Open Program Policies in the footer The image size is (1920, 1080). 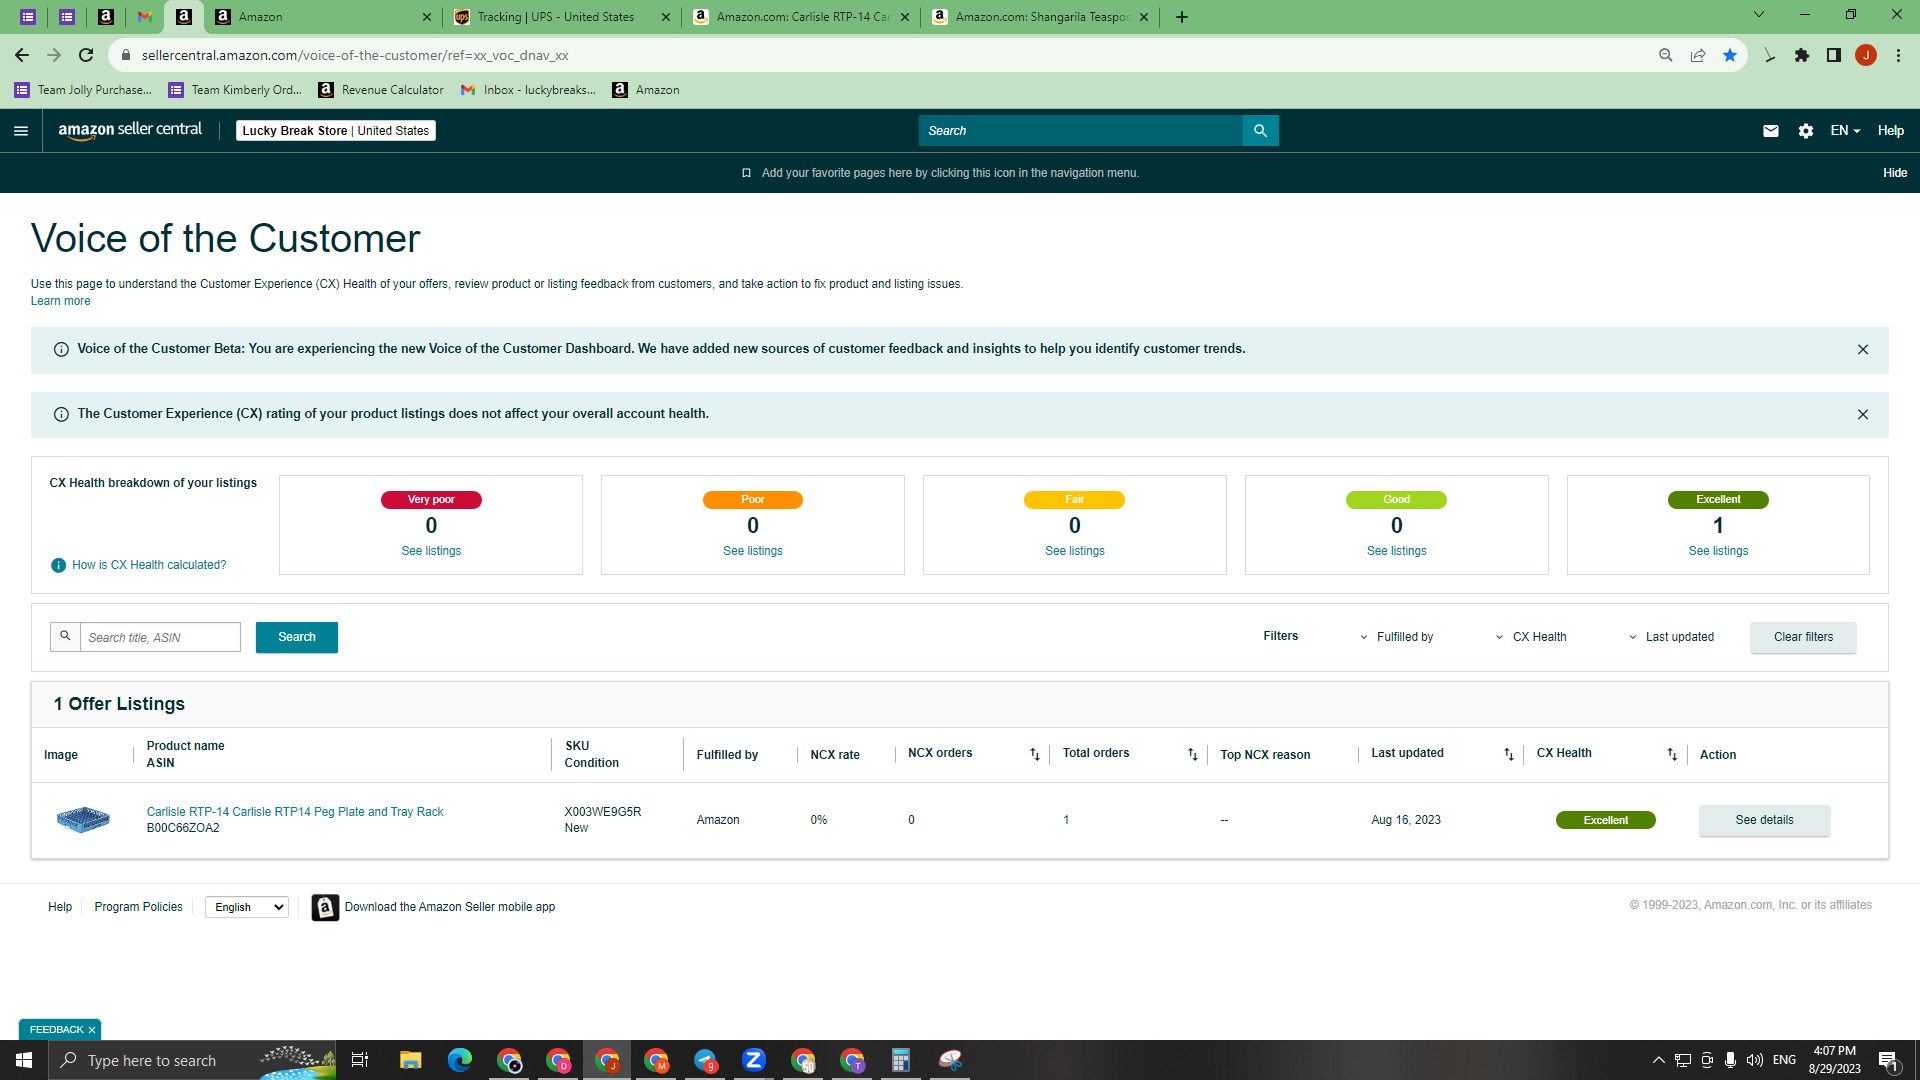139,908
